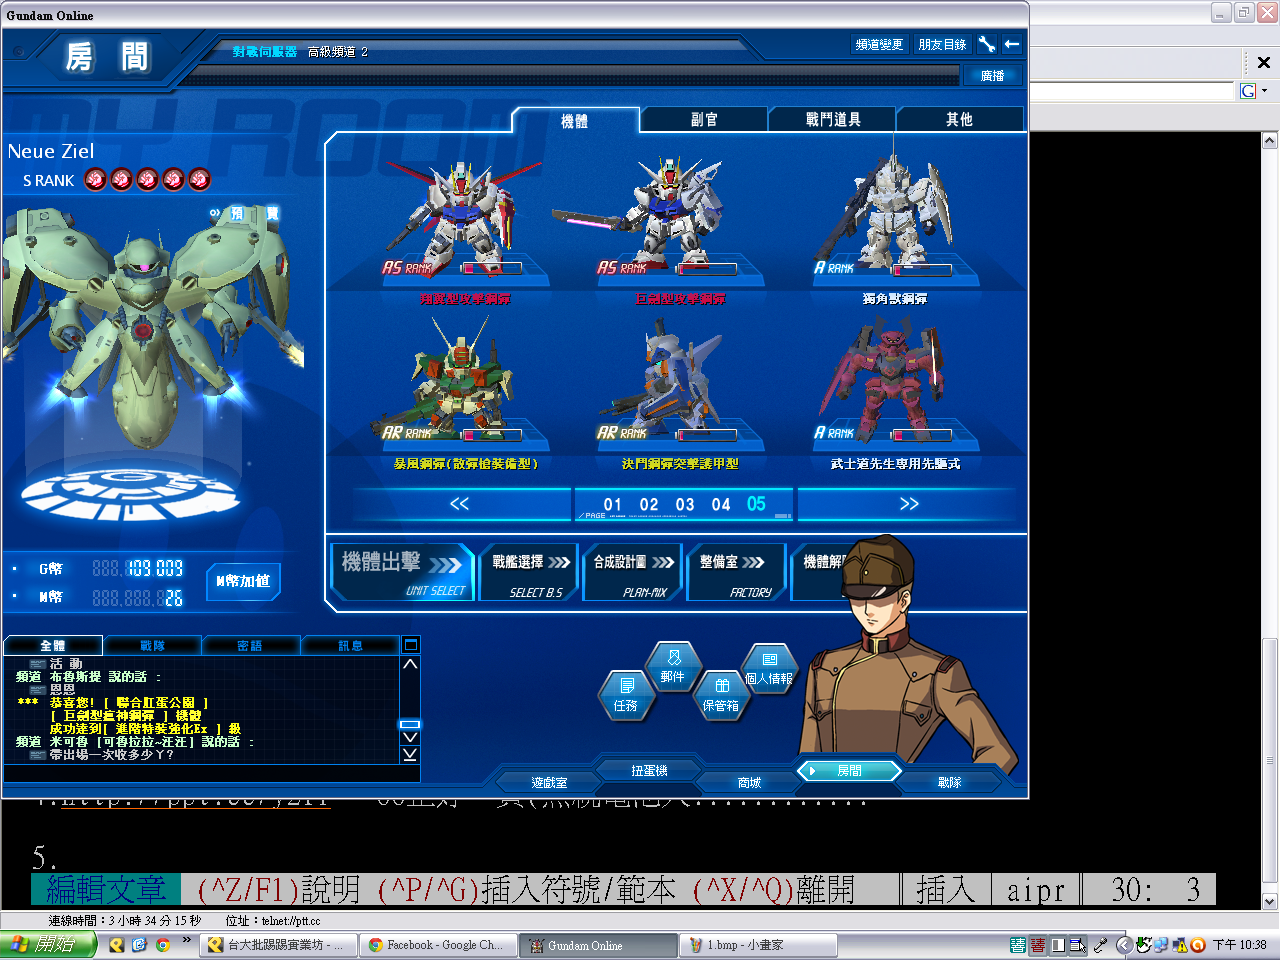The height and width of the screenshot is (960, 1280).
Task: Jump to unit page 04
Action: tap(721, 505)
